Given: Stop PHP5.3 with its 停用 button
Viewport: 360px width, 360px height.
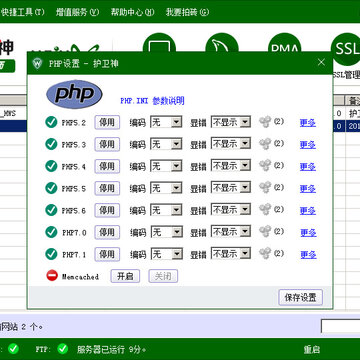Looking at the screenshot, I should 107,144.
